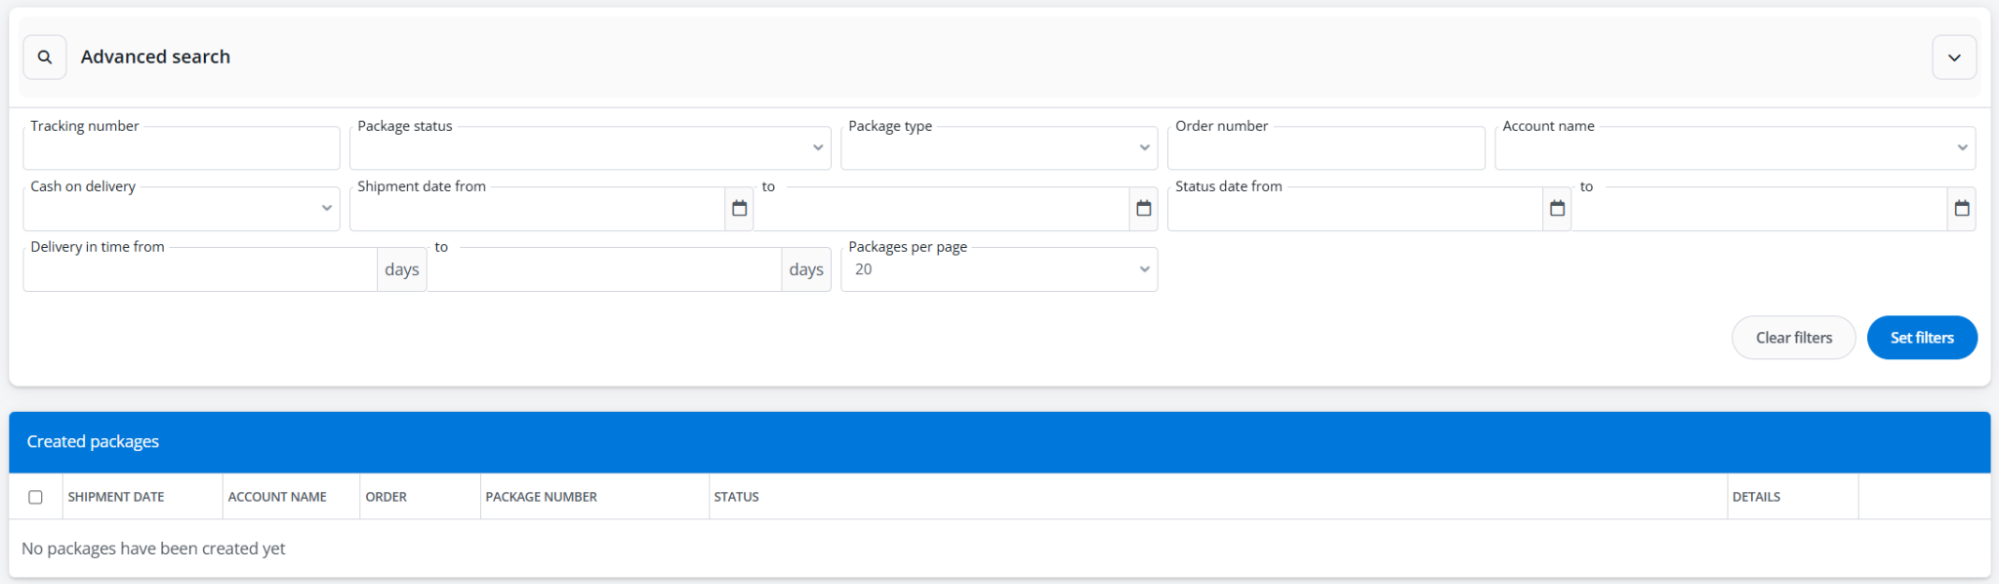Viewport: 1999px width, 584px height.
Task: Click the Status column header
Action: coord(736,497)
